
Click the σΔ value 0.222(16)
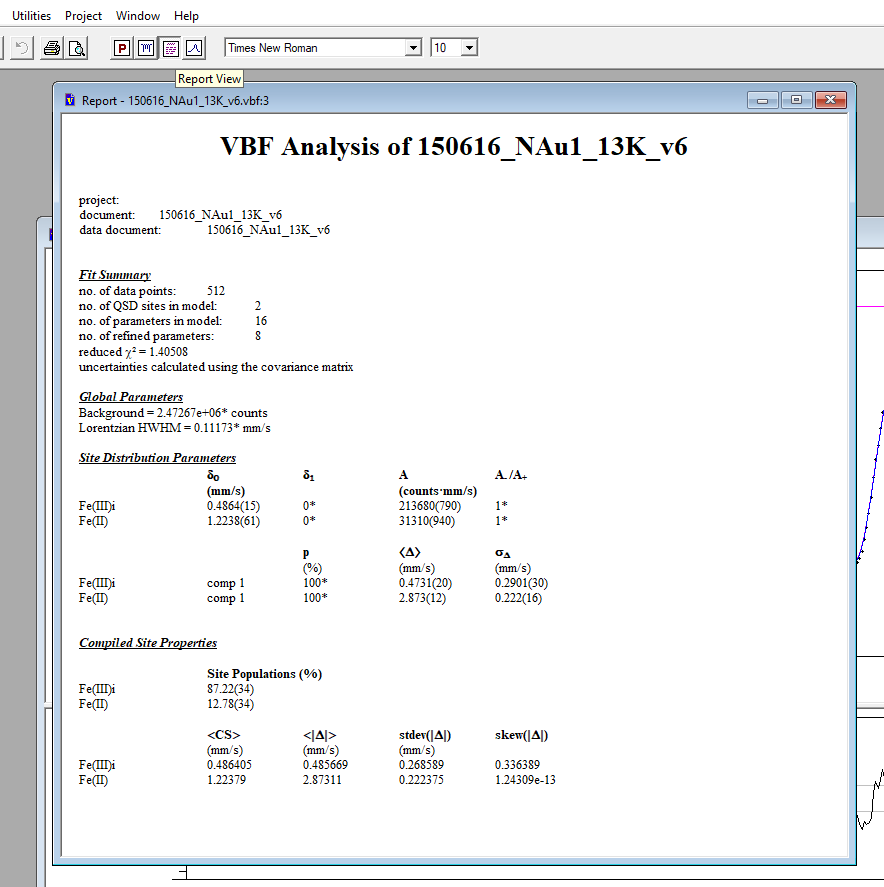(518, 598)
